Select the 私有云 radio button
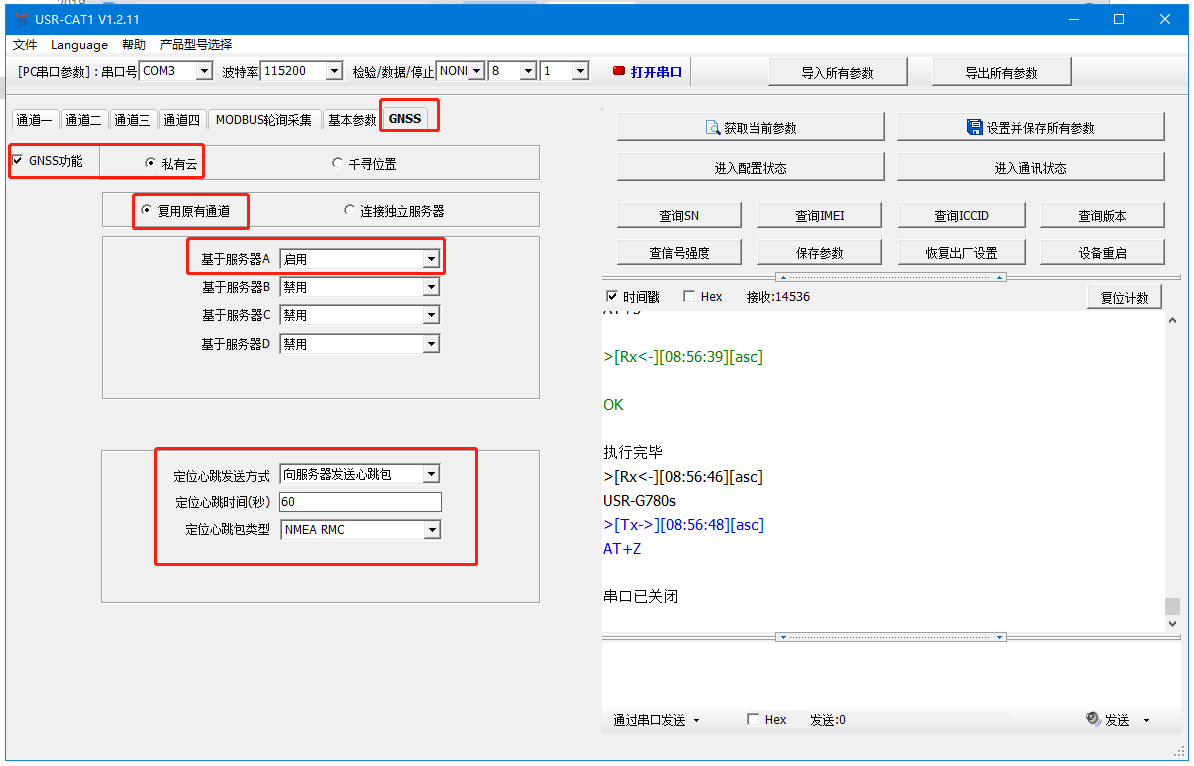 150,162
